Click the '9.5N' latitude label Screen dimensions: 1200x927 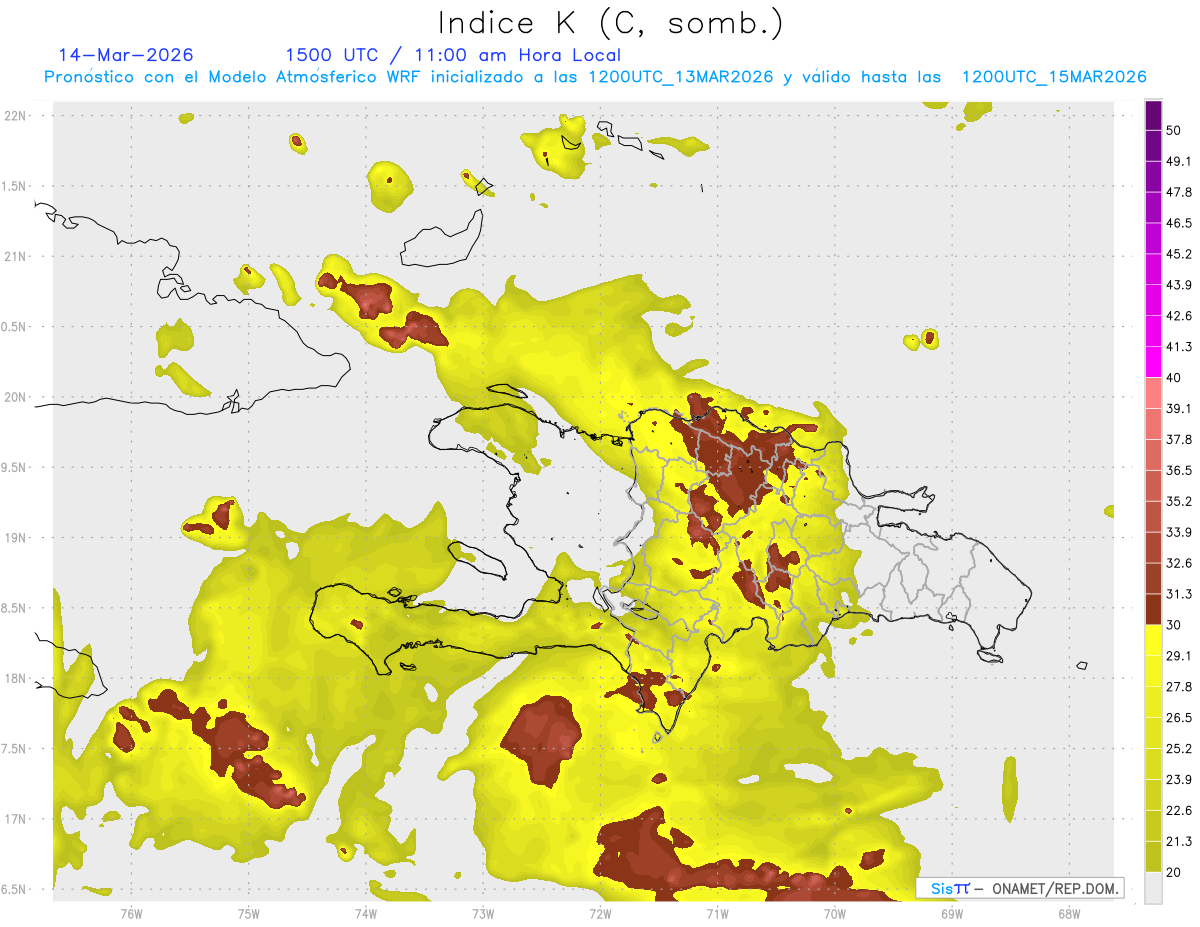point(15,467)
